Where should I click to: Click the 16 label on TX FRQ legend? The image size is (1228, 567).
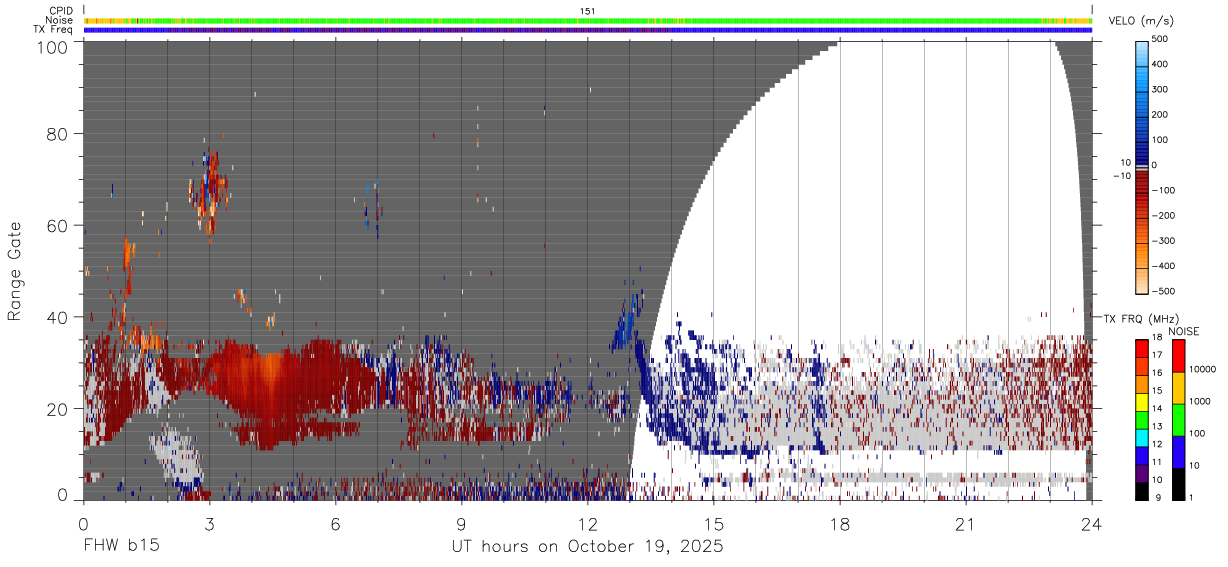[x=1156, y=373]
